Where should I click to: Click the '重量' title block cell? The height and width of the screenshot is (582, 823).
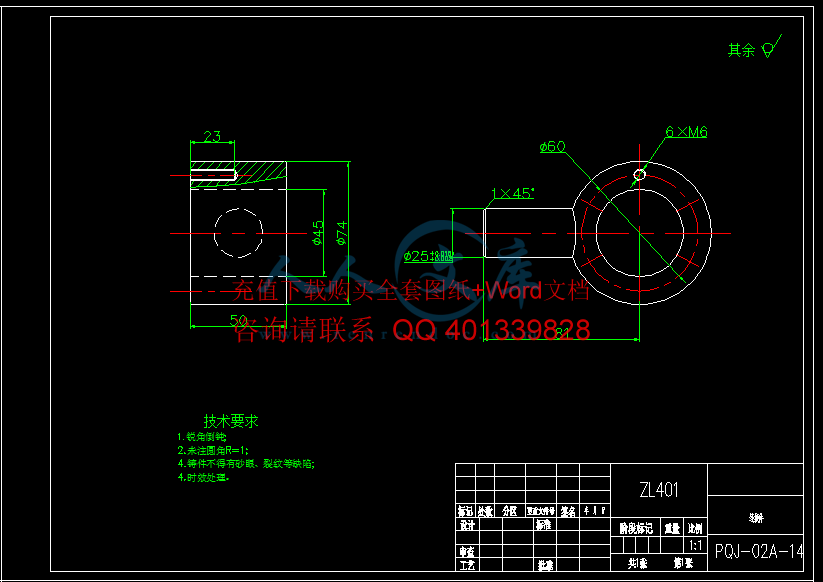point(672,528)
